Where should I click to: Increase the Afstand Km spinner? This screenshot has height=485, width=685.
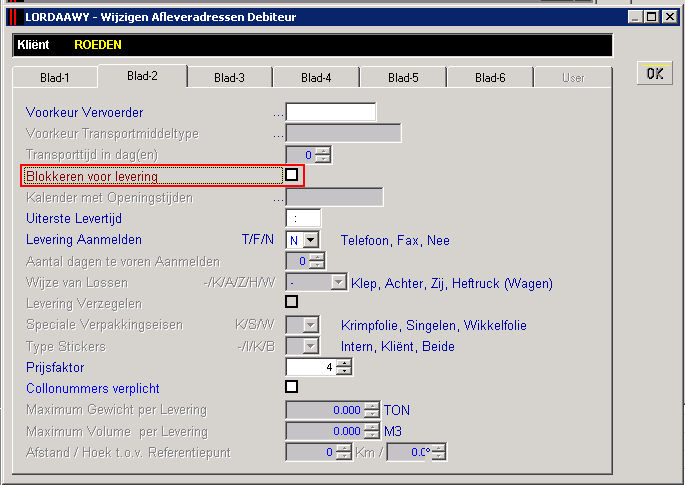pyautogui.click(x=344, y=448)
